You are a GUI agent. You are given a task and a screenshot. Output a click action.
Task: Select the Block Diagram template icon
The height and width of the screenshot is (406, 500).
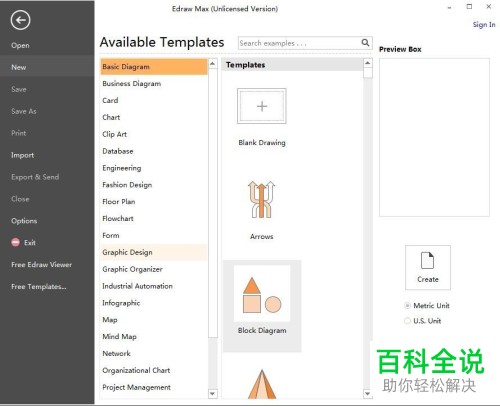point(262,295)
